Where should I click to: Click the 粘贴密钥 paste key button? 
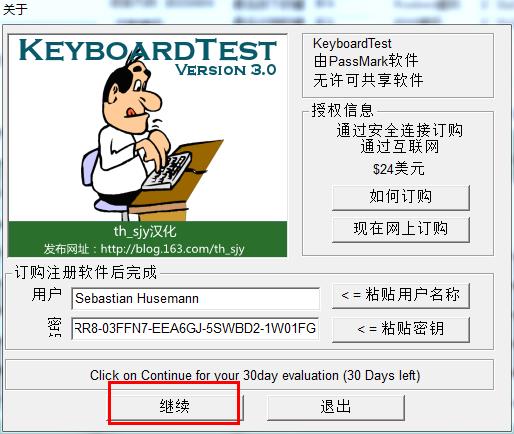coord(401,329)
